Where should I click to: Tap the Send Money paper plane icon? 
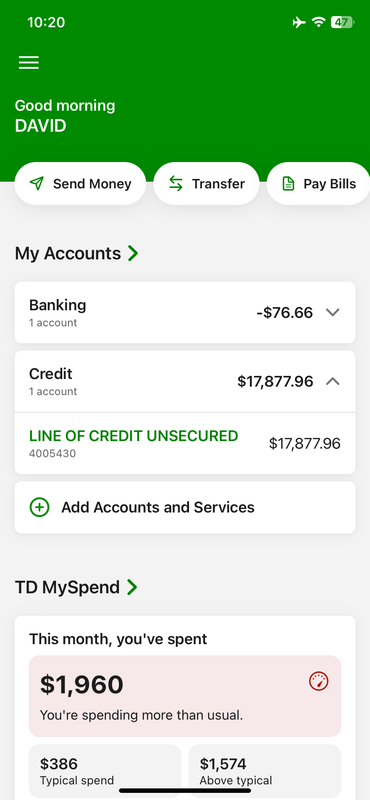point(37,184)
